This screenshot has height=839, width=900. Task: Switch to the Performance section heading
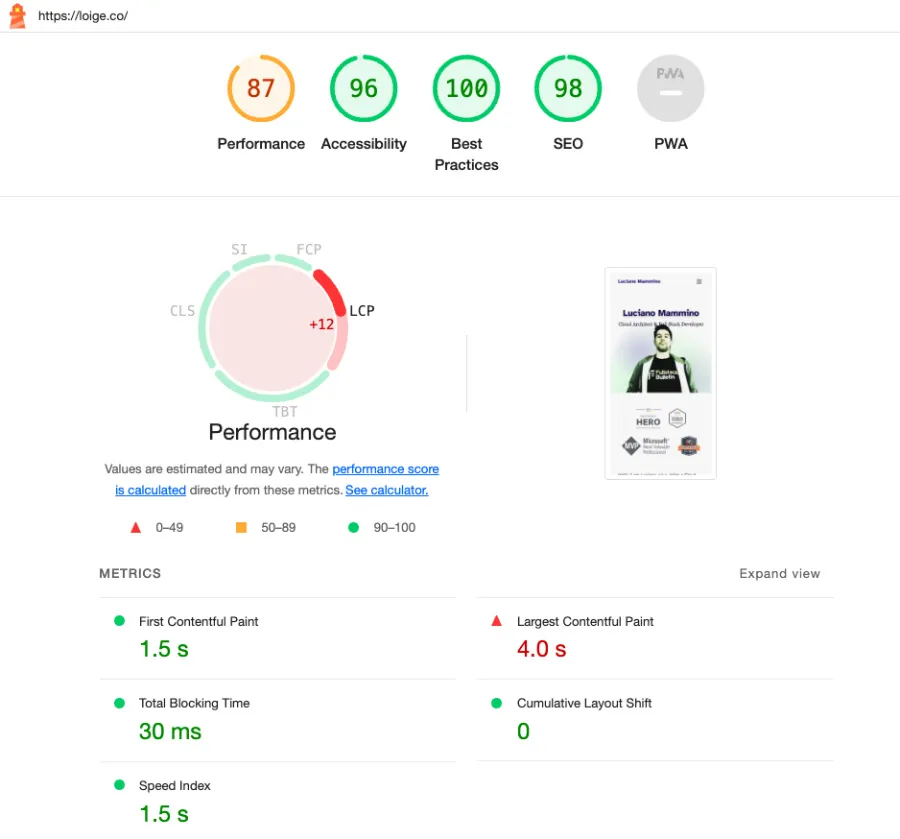pyautogui.click(x=272, y=432)
